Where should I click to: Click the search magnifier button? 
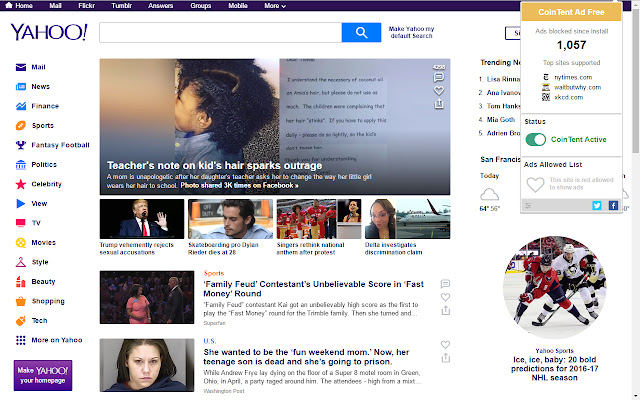click(355, 33)
